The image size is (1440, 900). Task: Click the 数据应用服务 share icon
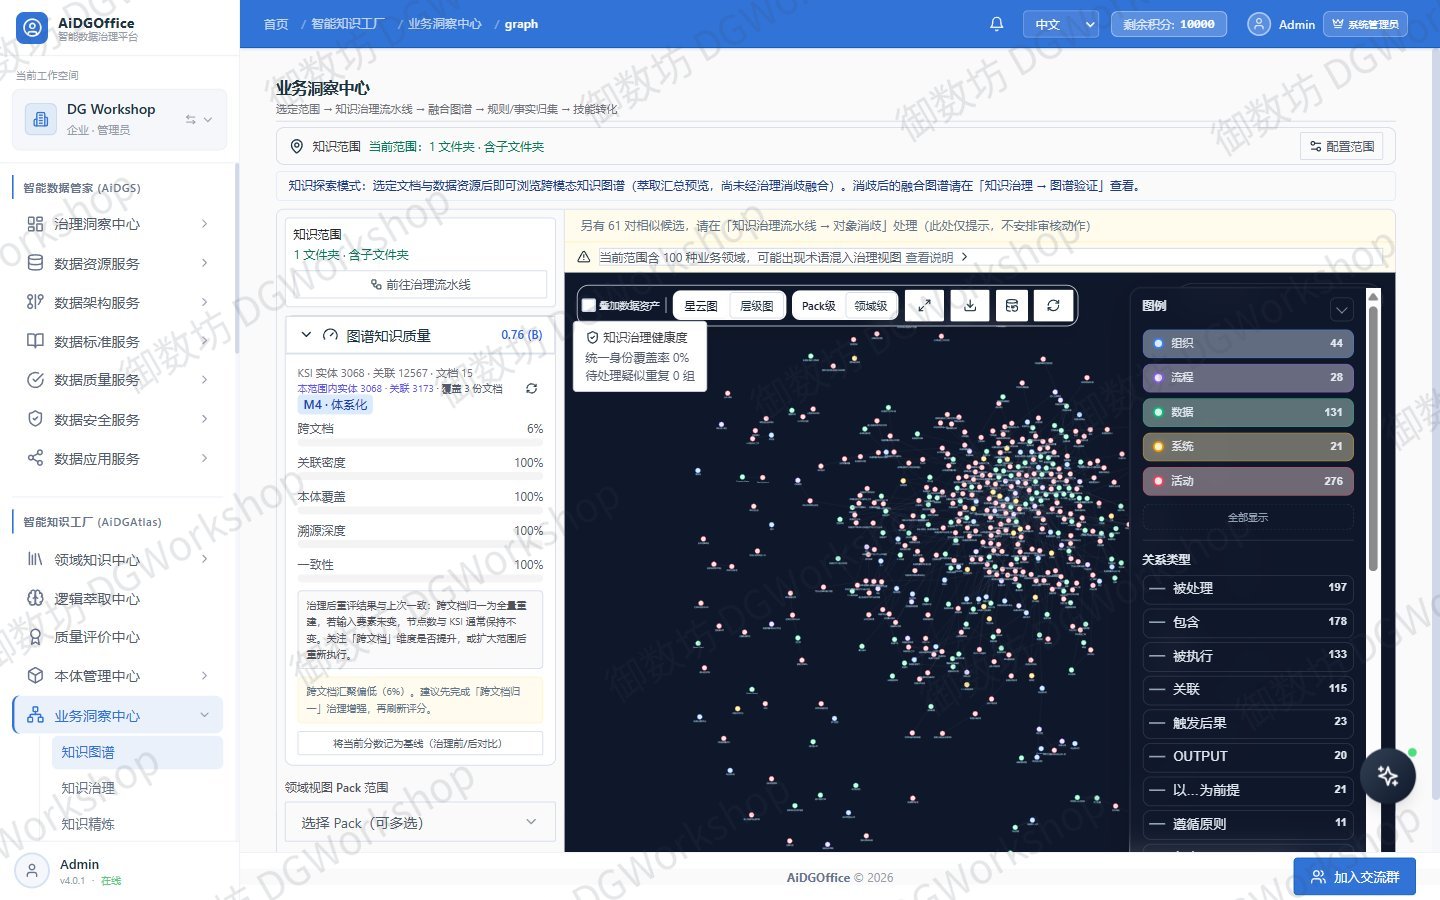click(35, 458)
